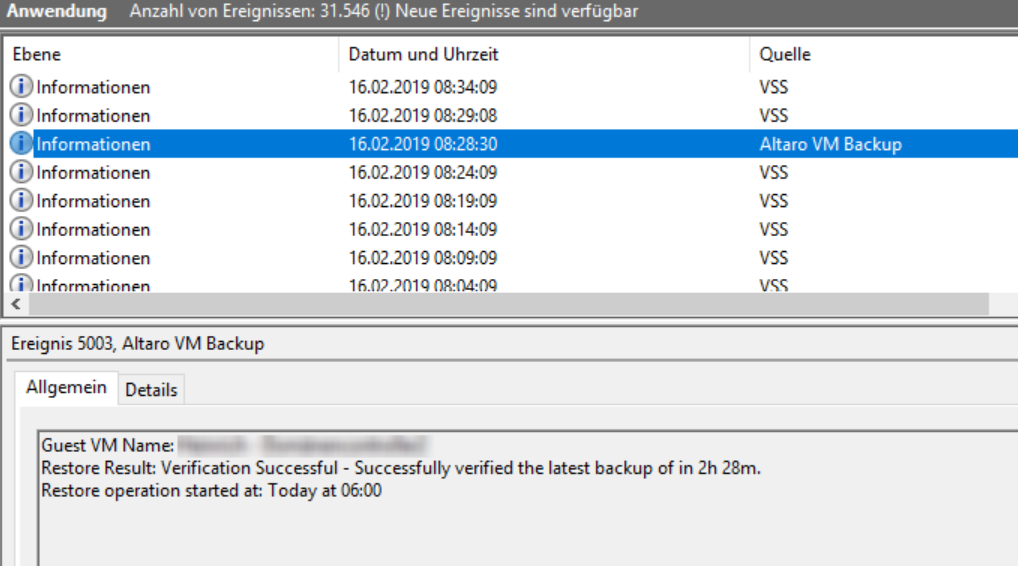Click info icon of 08:09:09 event row

(x=21, y=258)
